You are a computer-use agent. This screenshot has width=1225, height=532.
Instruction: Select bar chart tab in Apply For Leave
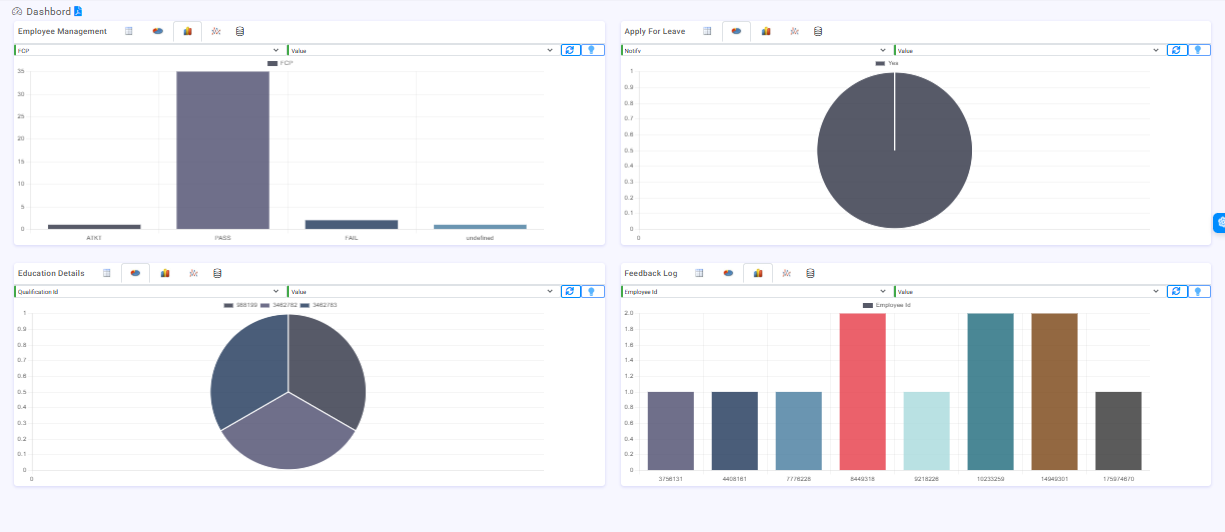coord(766,31)
